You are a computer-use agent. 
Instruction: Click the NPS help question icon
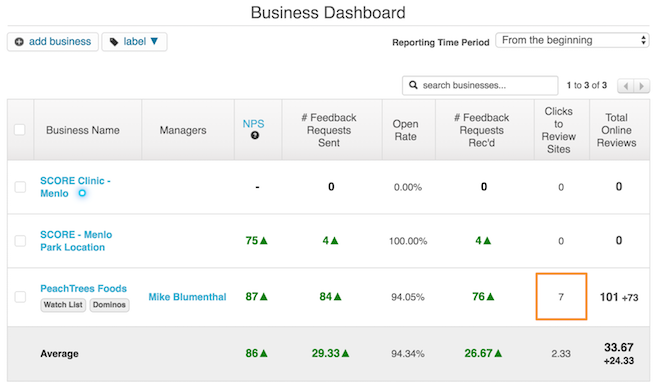tap(255, 135)
